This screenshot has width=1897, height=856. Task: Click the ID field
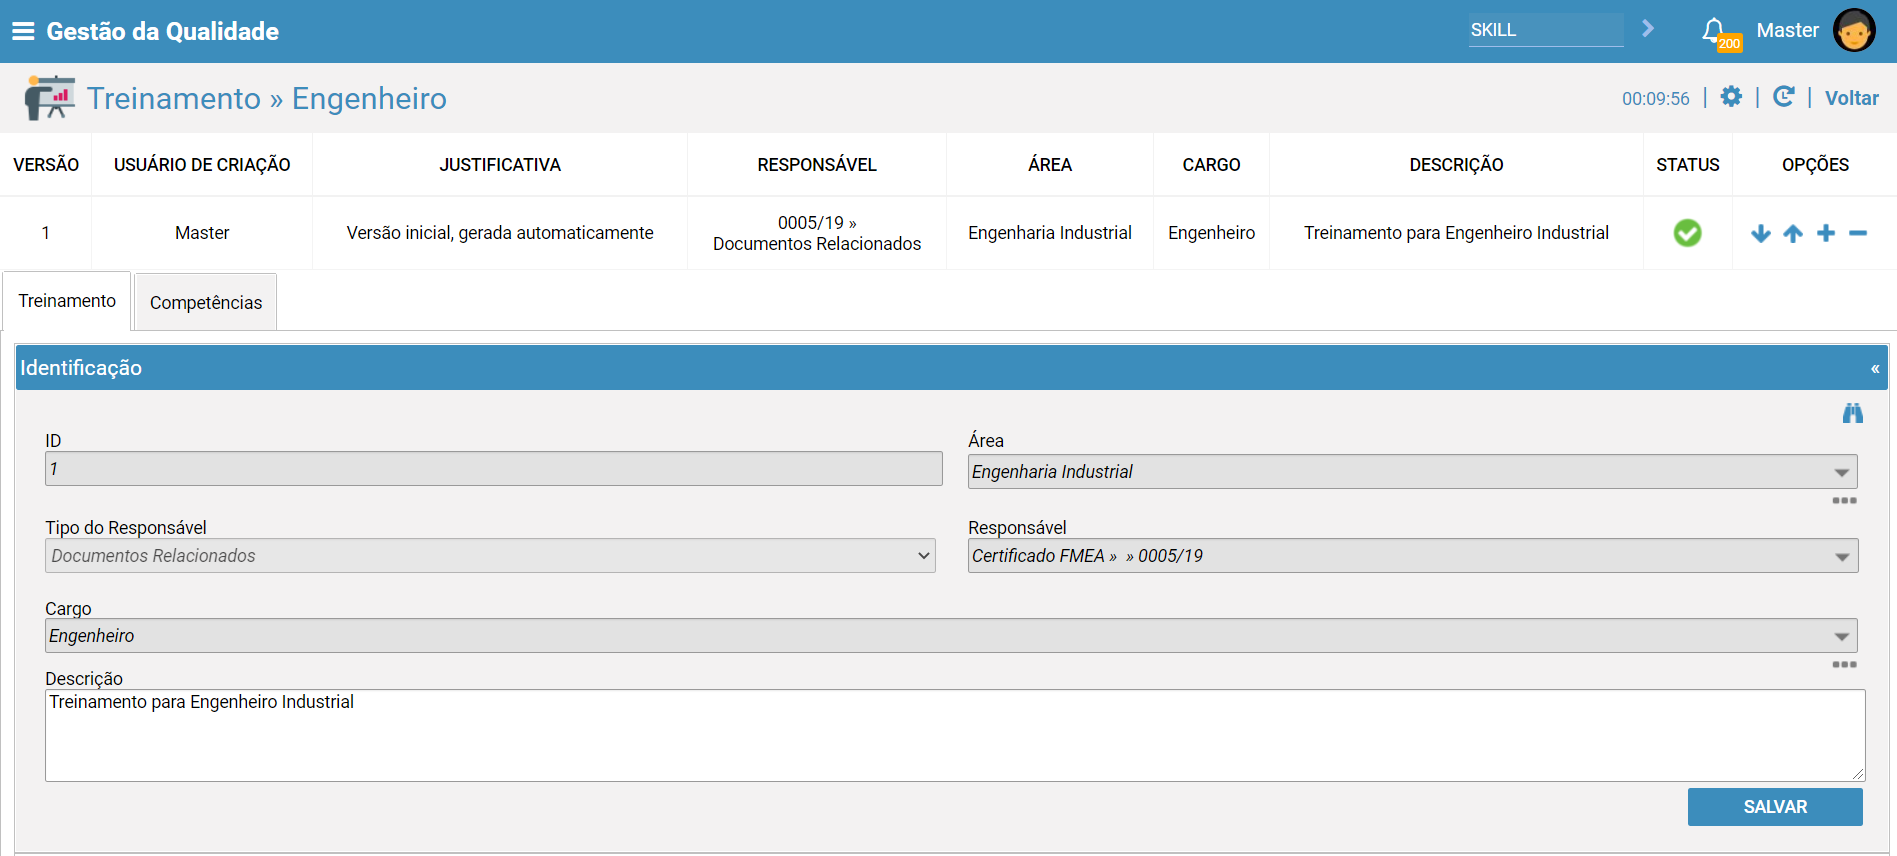click(x=493, y=469)
